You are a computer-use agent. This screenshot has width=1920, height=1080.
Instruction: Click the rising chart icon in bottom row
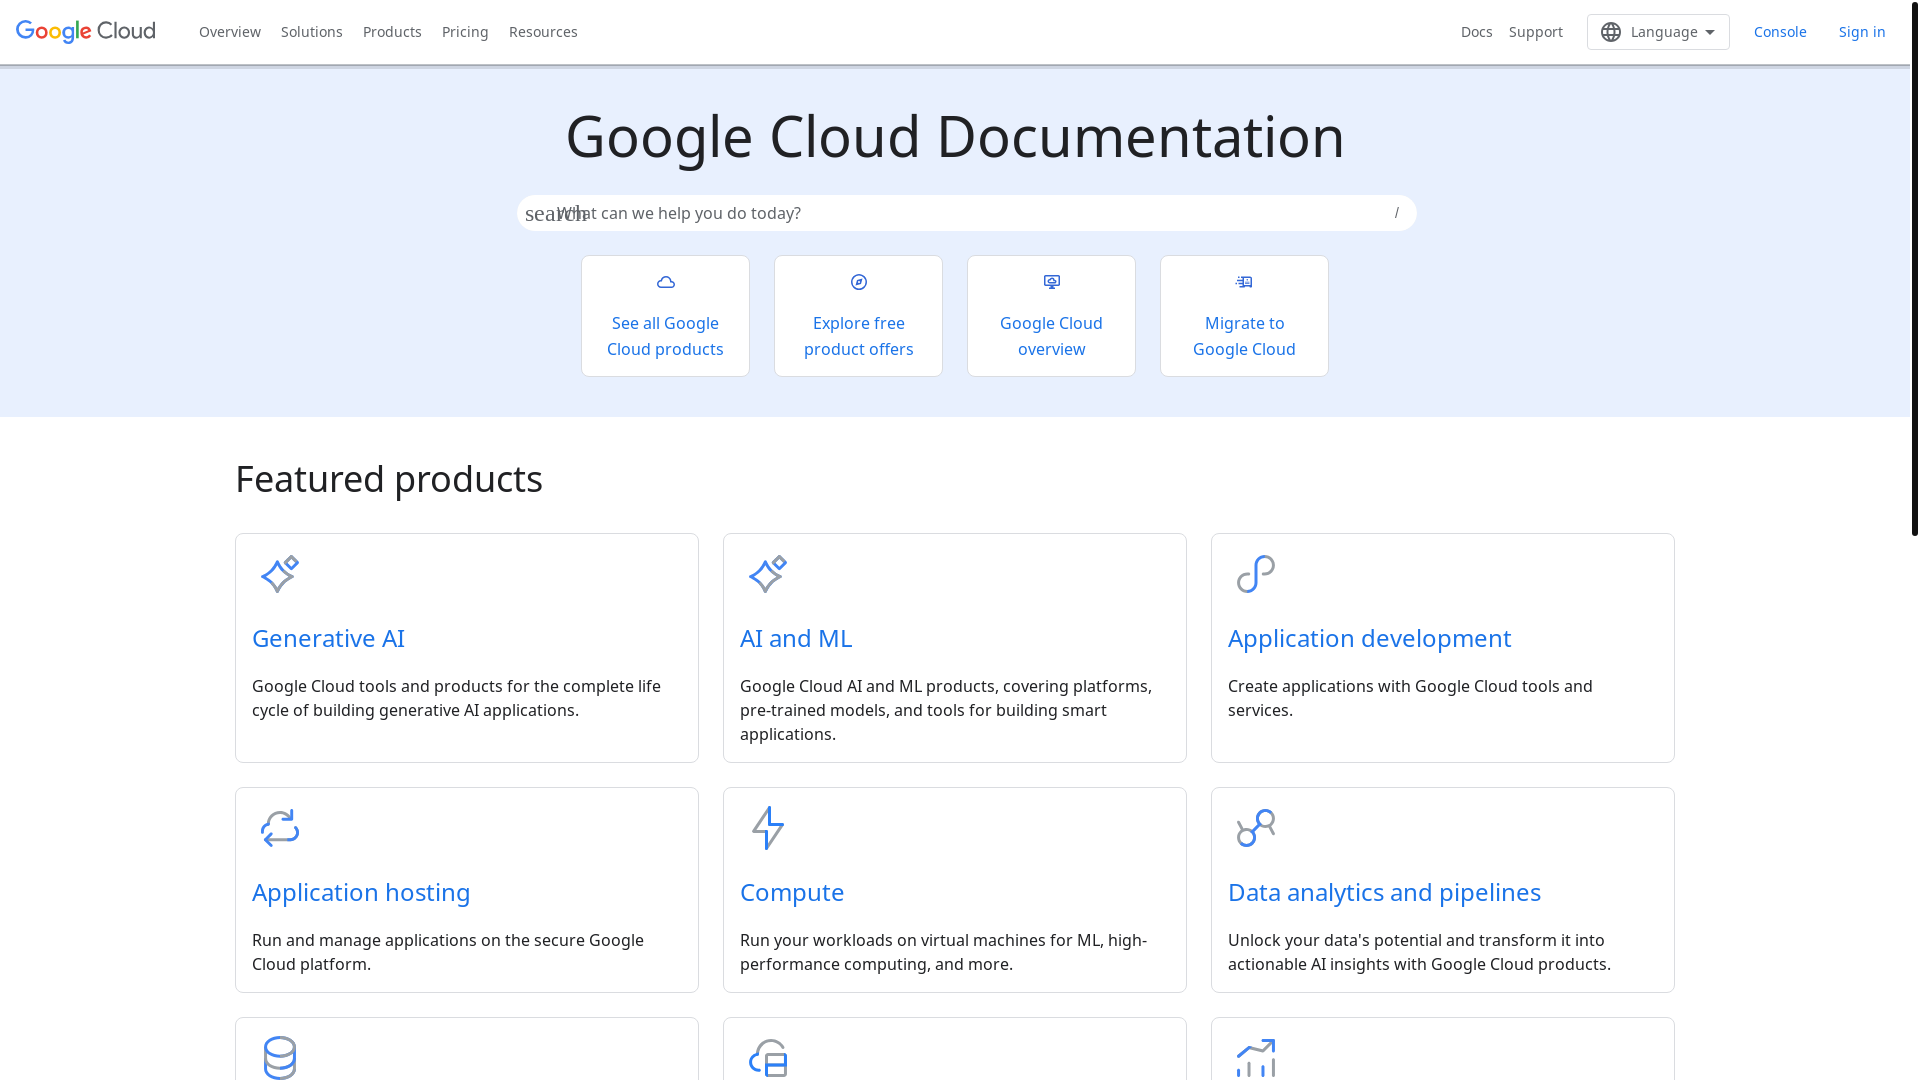pos(1256,1058)
